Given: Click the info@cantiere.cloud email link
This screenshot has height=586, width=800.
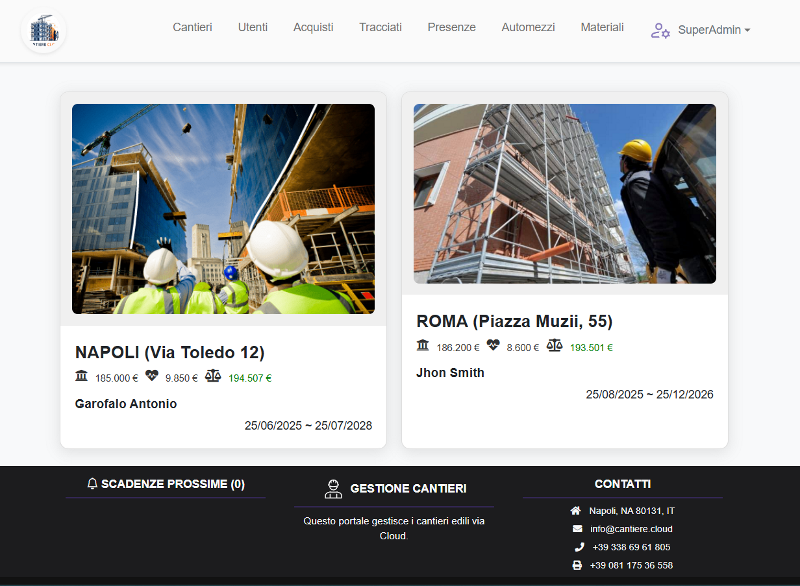Looking at the screenshot, I should pos(630,528).
